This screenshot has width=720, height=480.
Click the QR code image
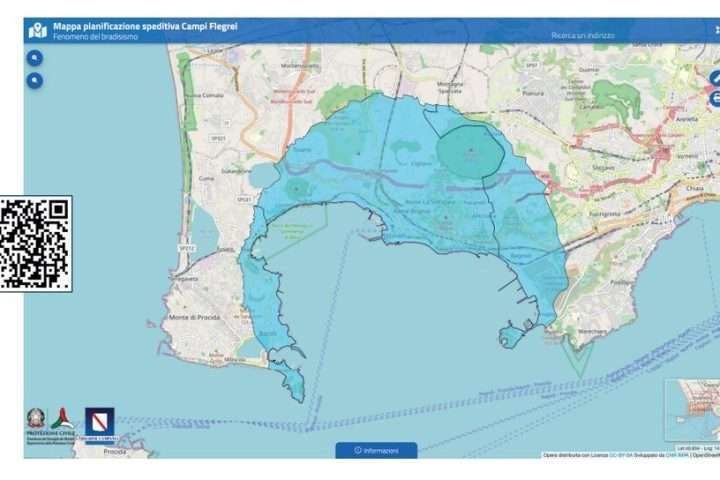[36, 243]
